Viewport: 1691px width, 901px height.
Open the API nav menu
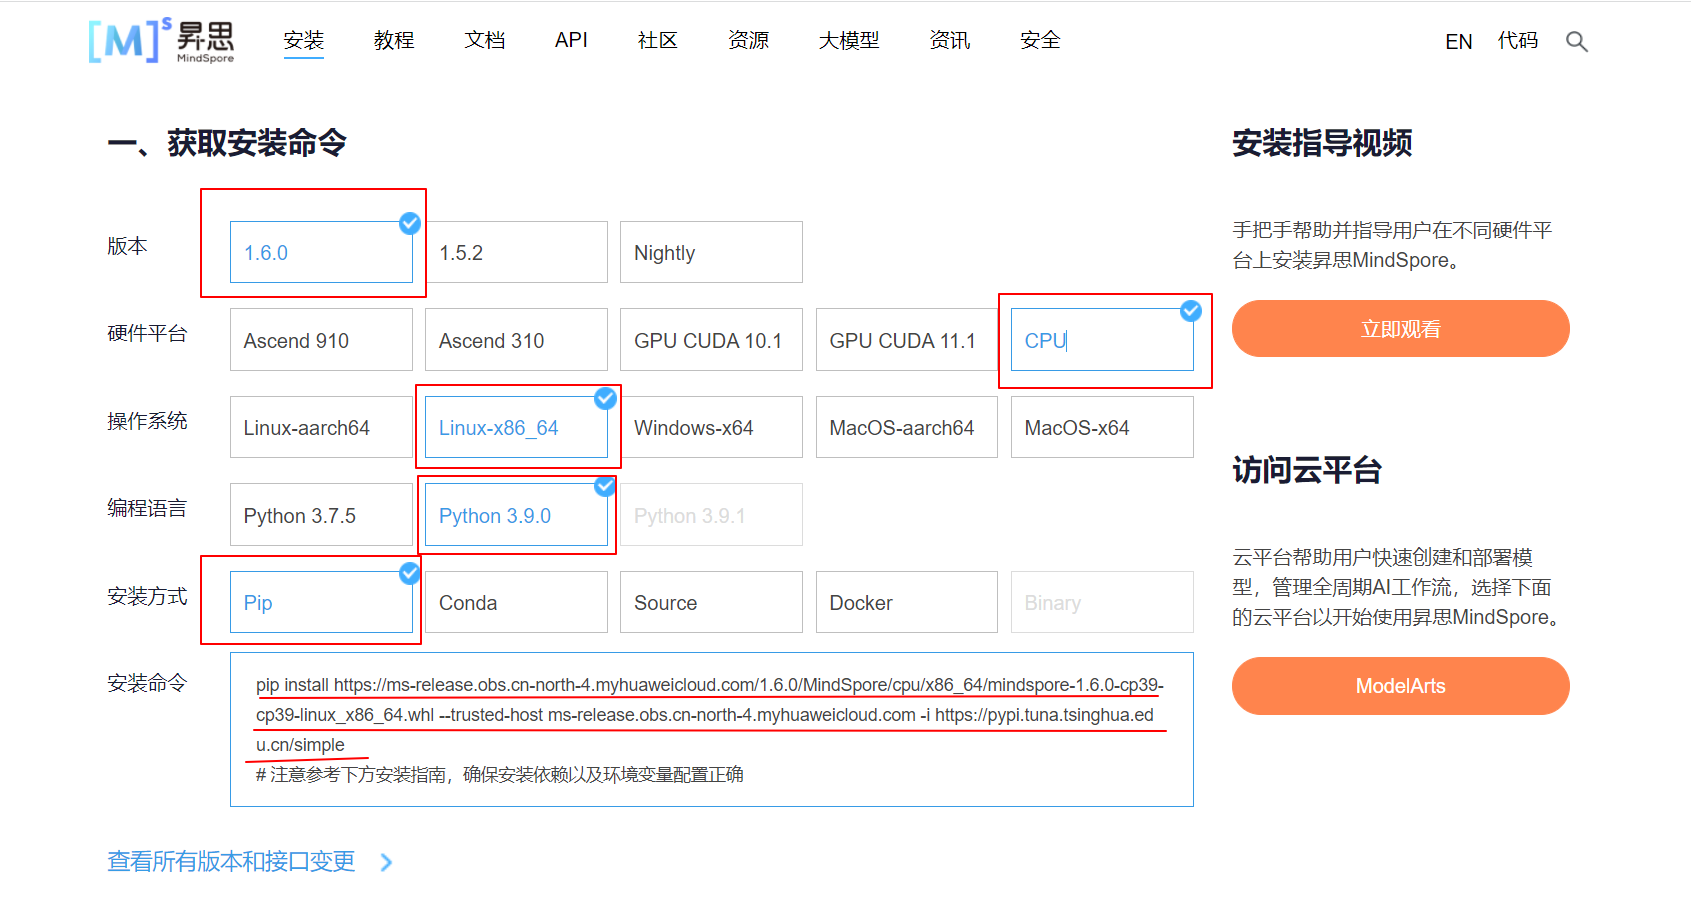571,41
